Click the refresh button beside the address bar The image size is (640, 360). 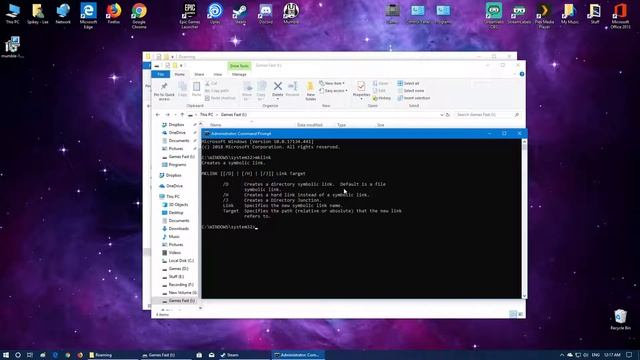(x=448, y=115)
